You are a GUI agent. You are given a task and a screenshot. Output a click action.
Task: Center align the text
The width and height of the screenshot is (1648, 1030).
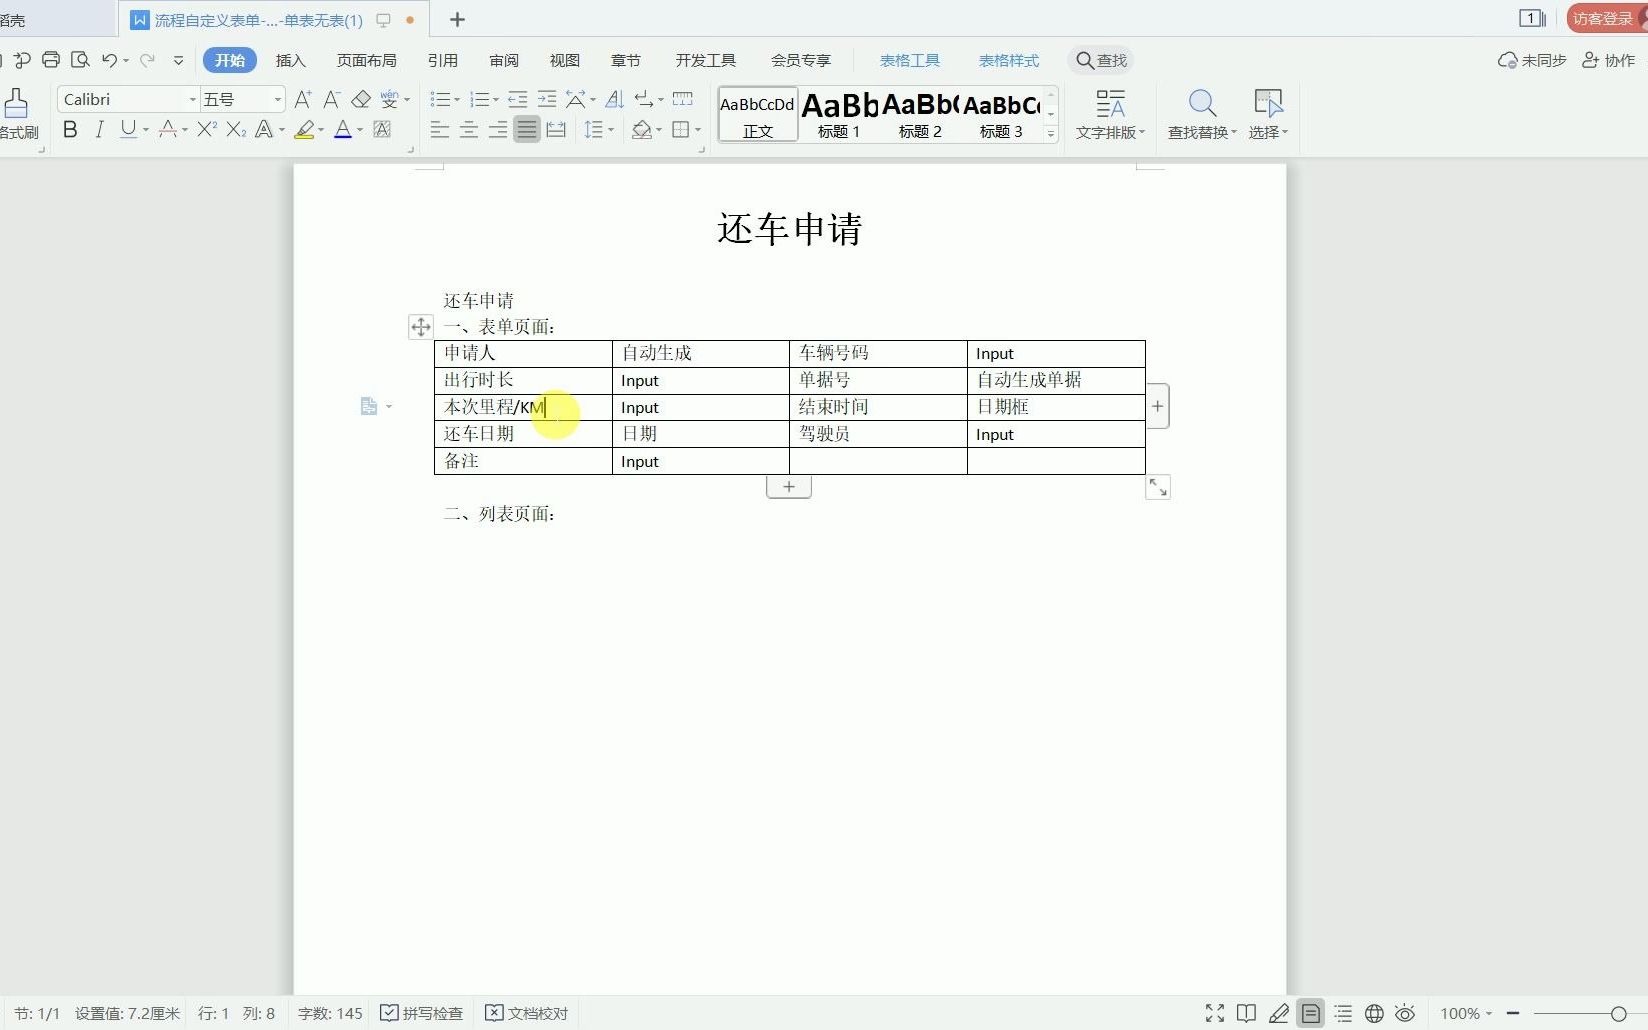click(x=468, y=130)
